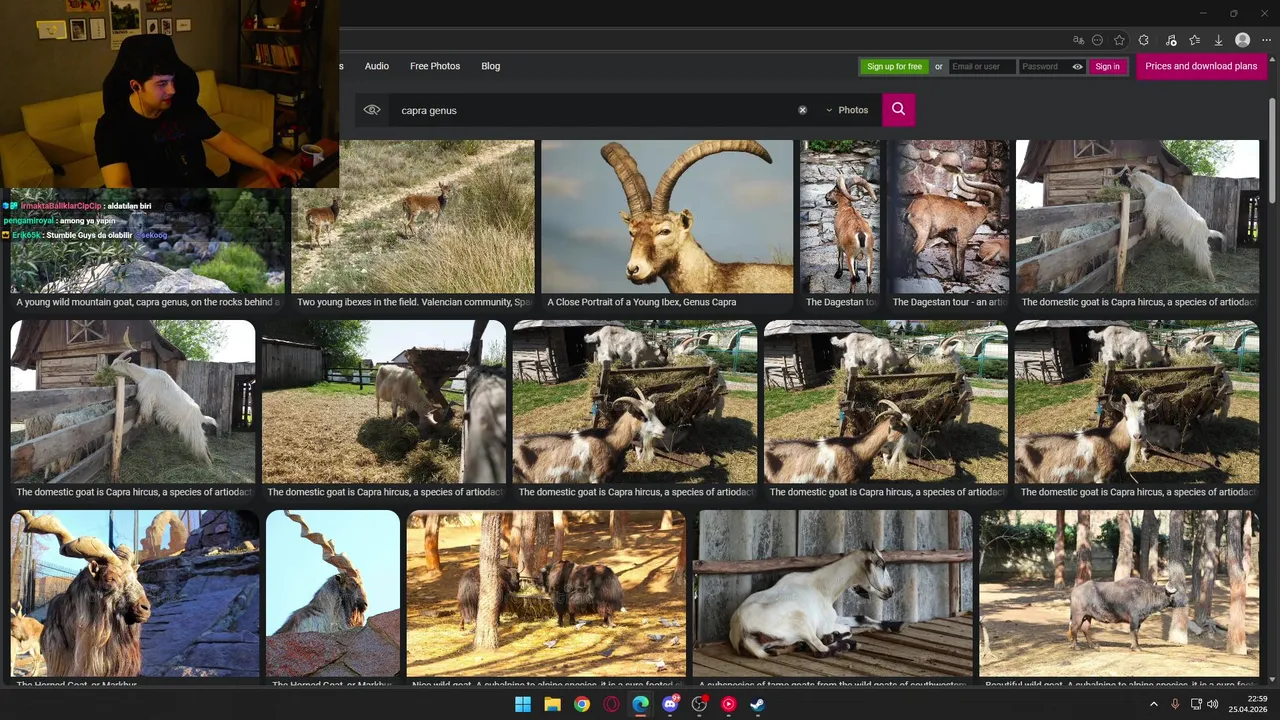Click the network tray icon
This screenshot has height=720, width=1280.
(x=1196, y=704)
